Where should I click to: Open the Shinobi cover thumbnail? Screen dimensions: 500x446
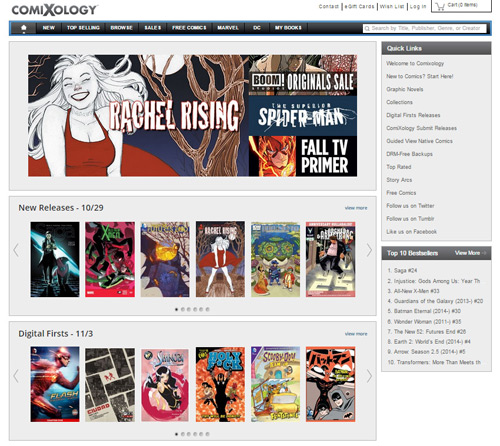click(x=165, y=385)
